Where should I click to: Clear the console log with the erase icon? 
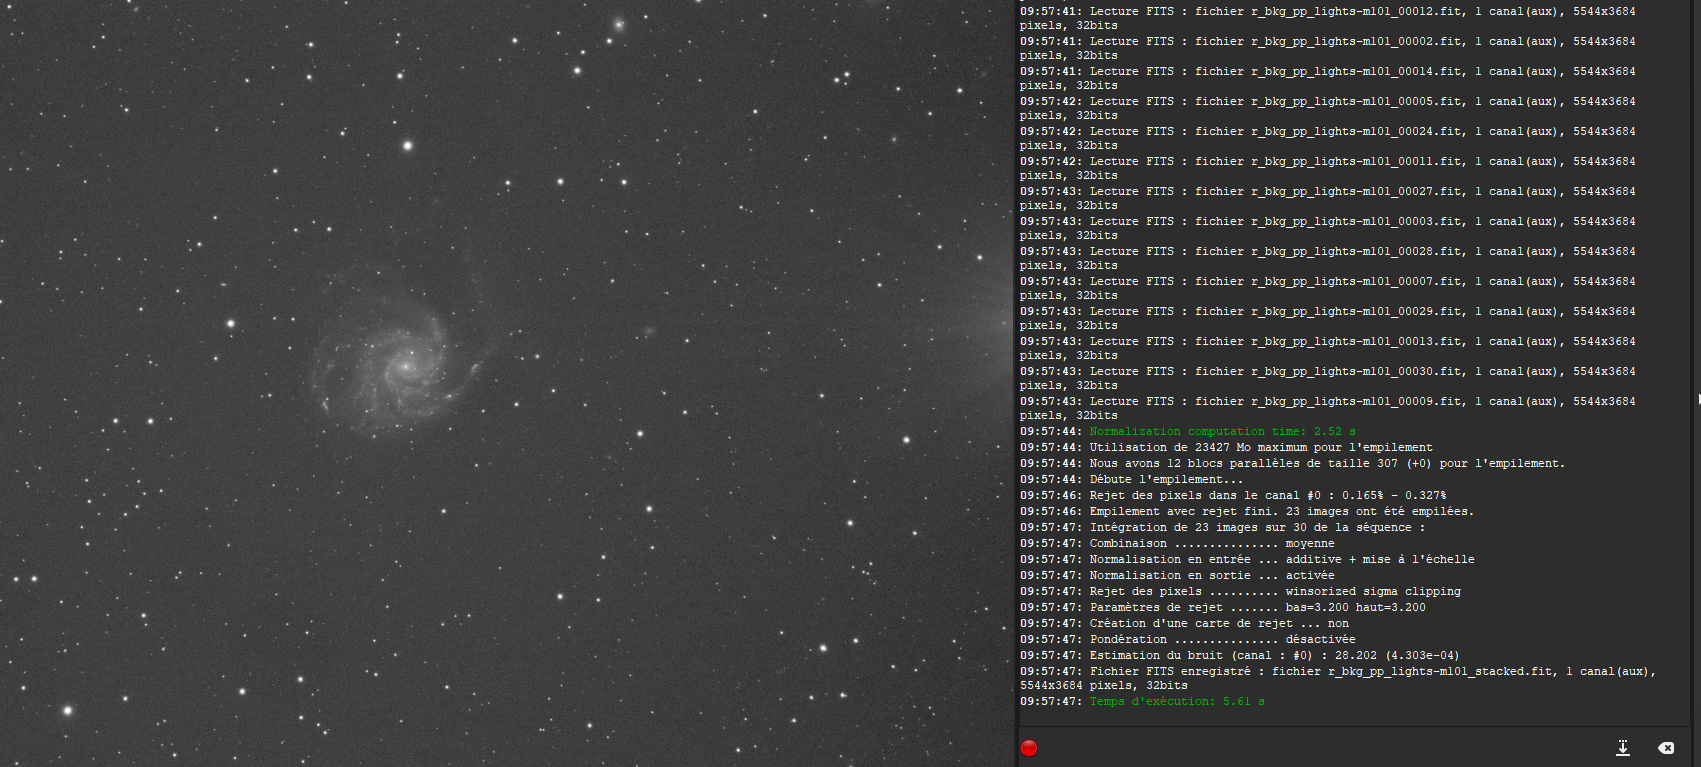pos(1666,748)
